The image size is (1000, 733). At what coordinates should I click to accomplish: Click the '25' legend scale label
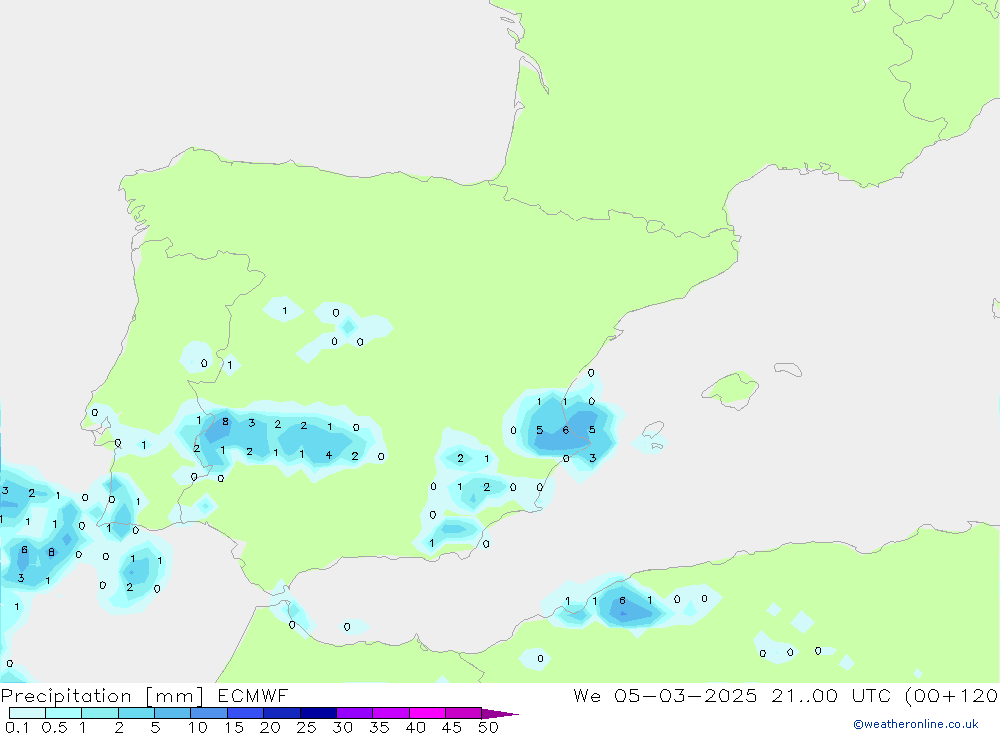[306, 727]
